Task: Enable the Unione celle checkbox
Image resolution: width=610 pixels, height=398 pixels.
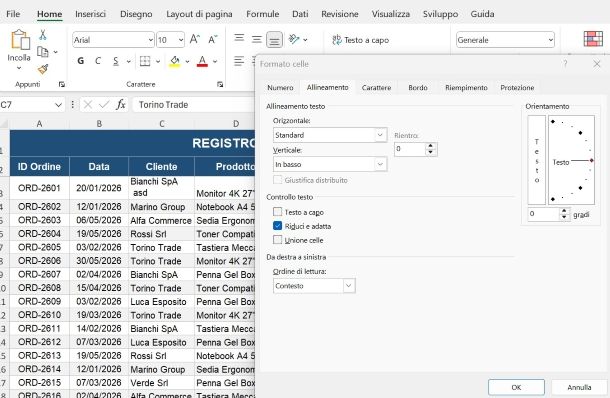Action: pos(277,240)
